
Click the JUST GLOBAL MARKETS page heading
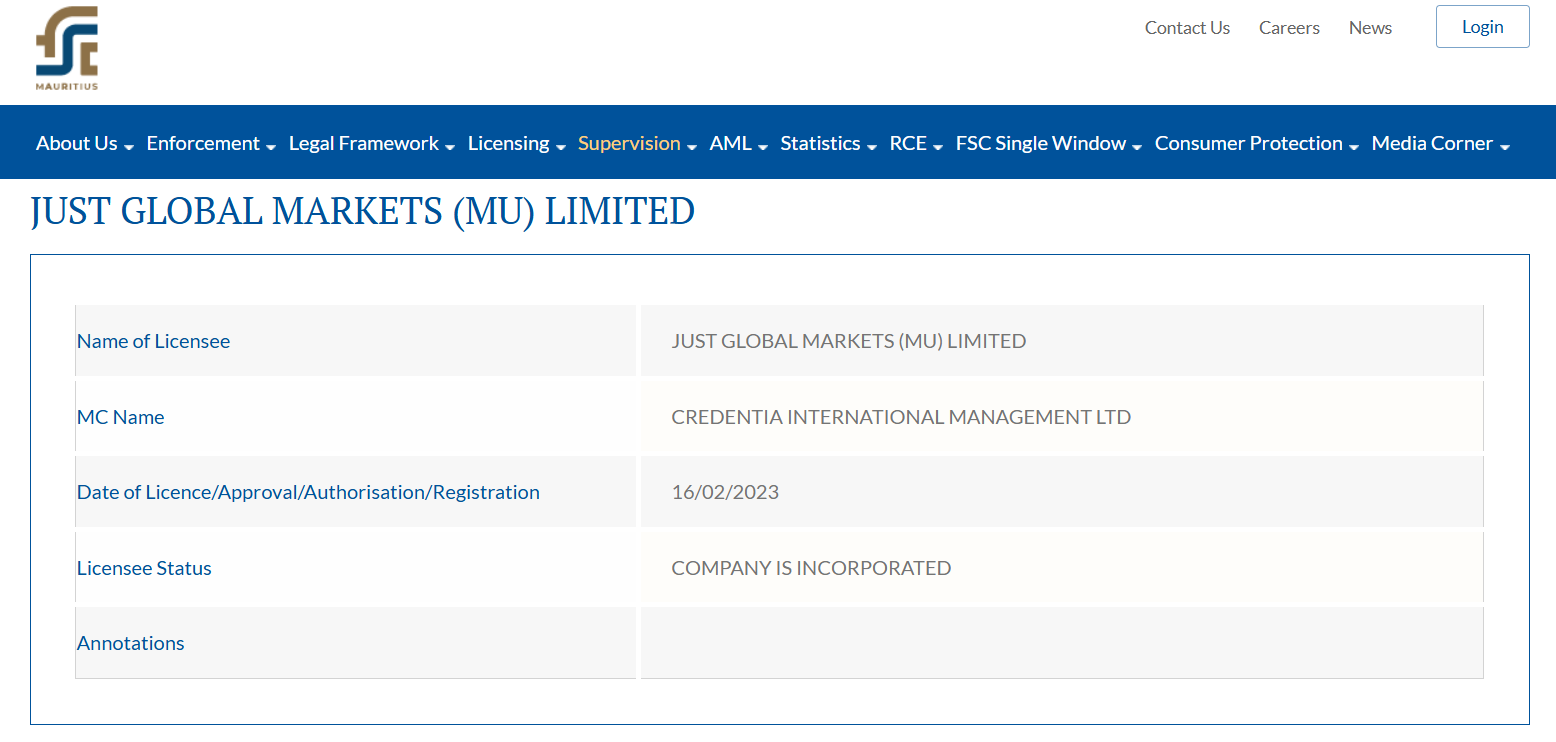(x=362, y=212)
